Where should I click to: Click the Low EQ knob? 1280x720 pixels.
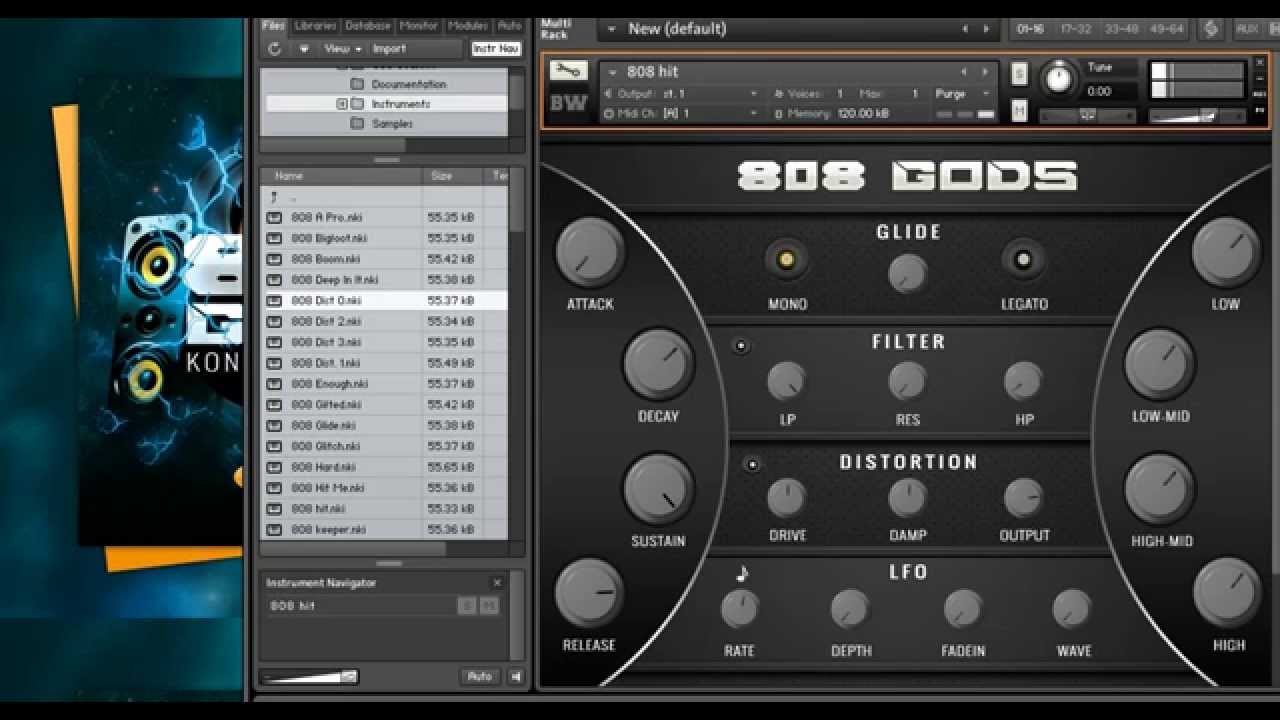[x=1226, y=252]
